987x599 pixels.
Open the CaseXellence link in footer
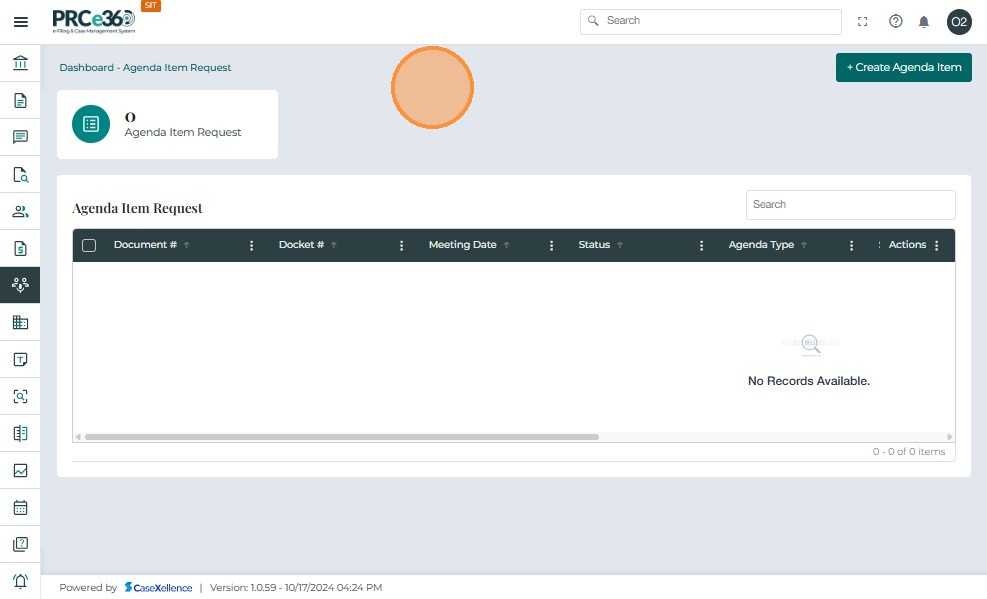(x=158, y=588)
